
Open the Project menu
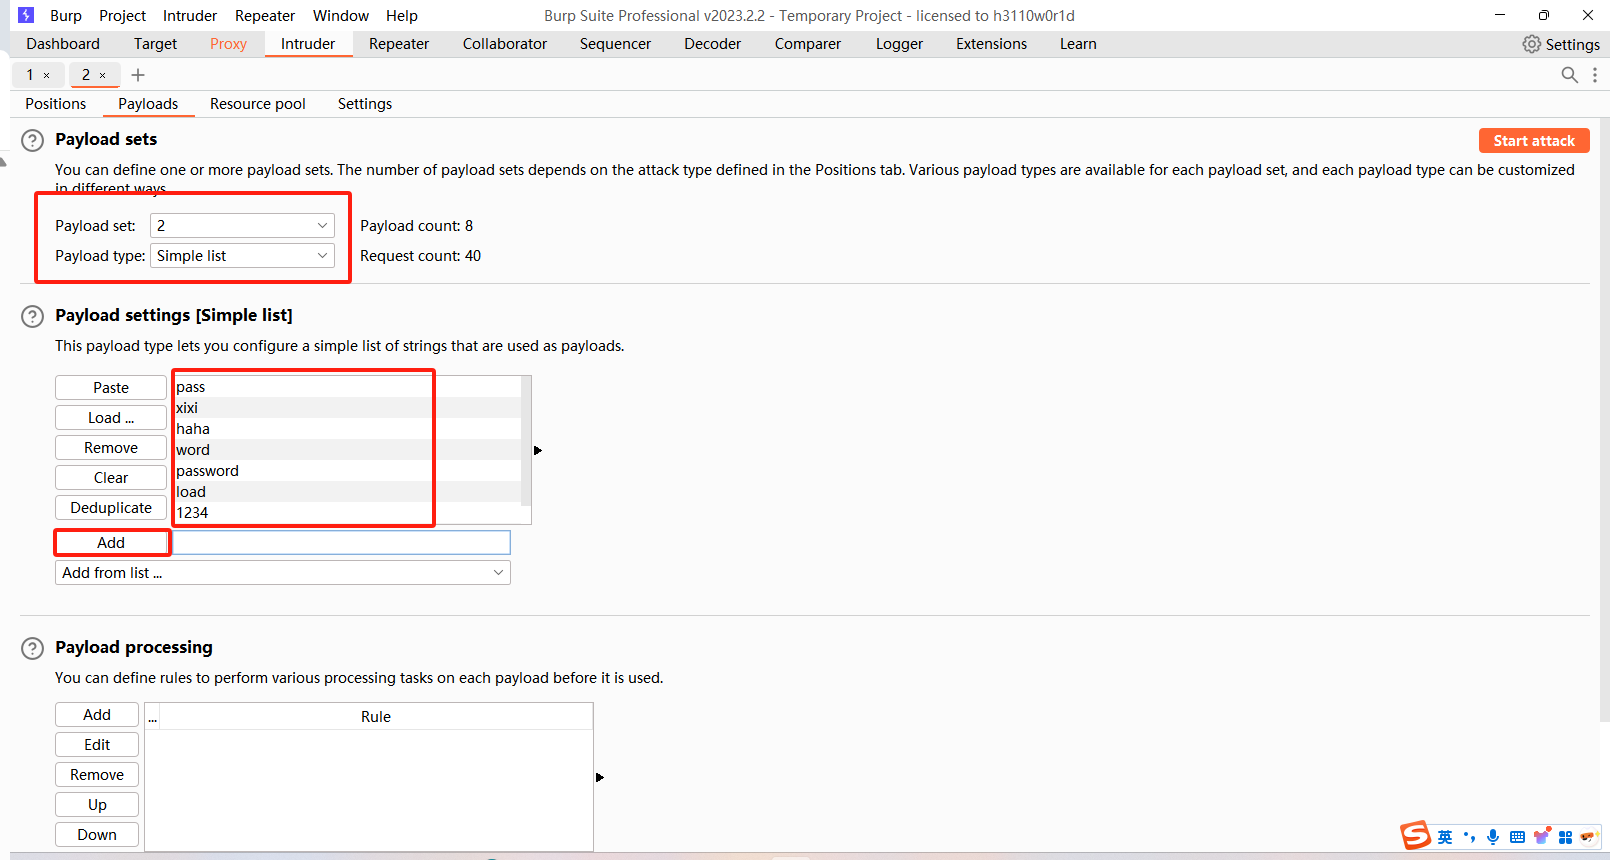click(122, 16)
